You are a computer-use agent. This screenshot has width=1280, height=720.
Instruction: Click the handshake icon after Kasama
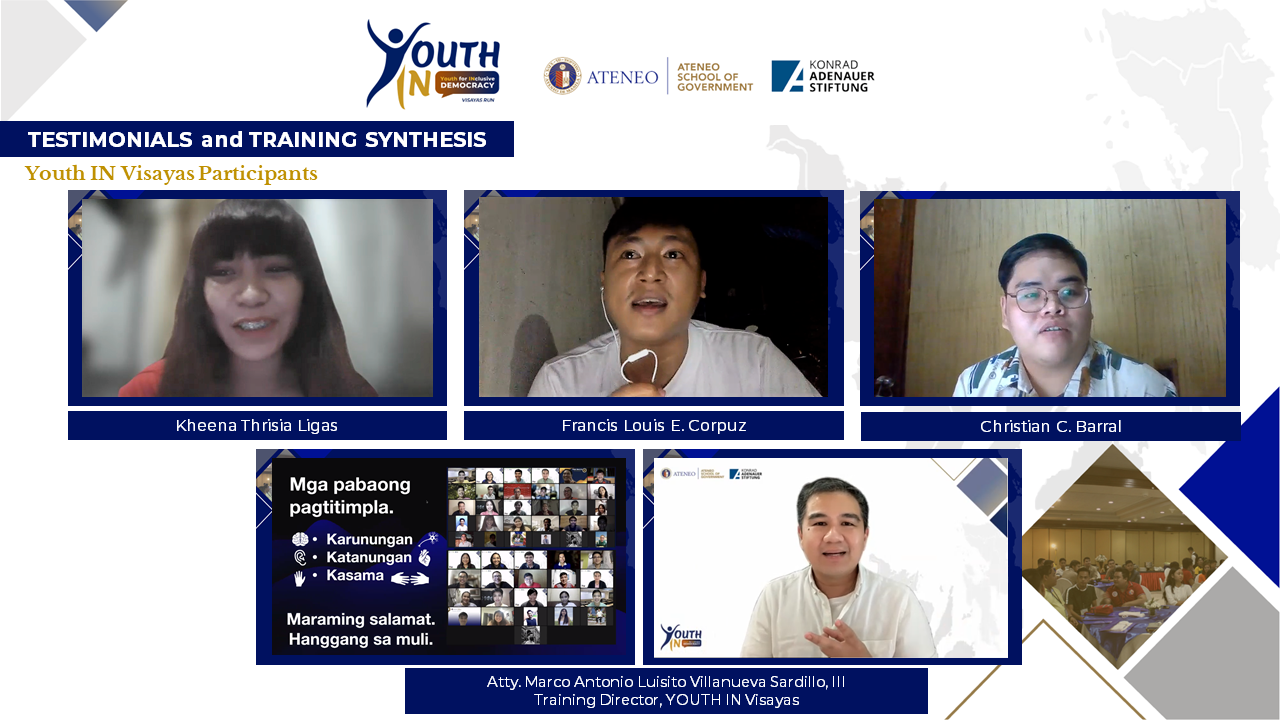click(409, 578)
